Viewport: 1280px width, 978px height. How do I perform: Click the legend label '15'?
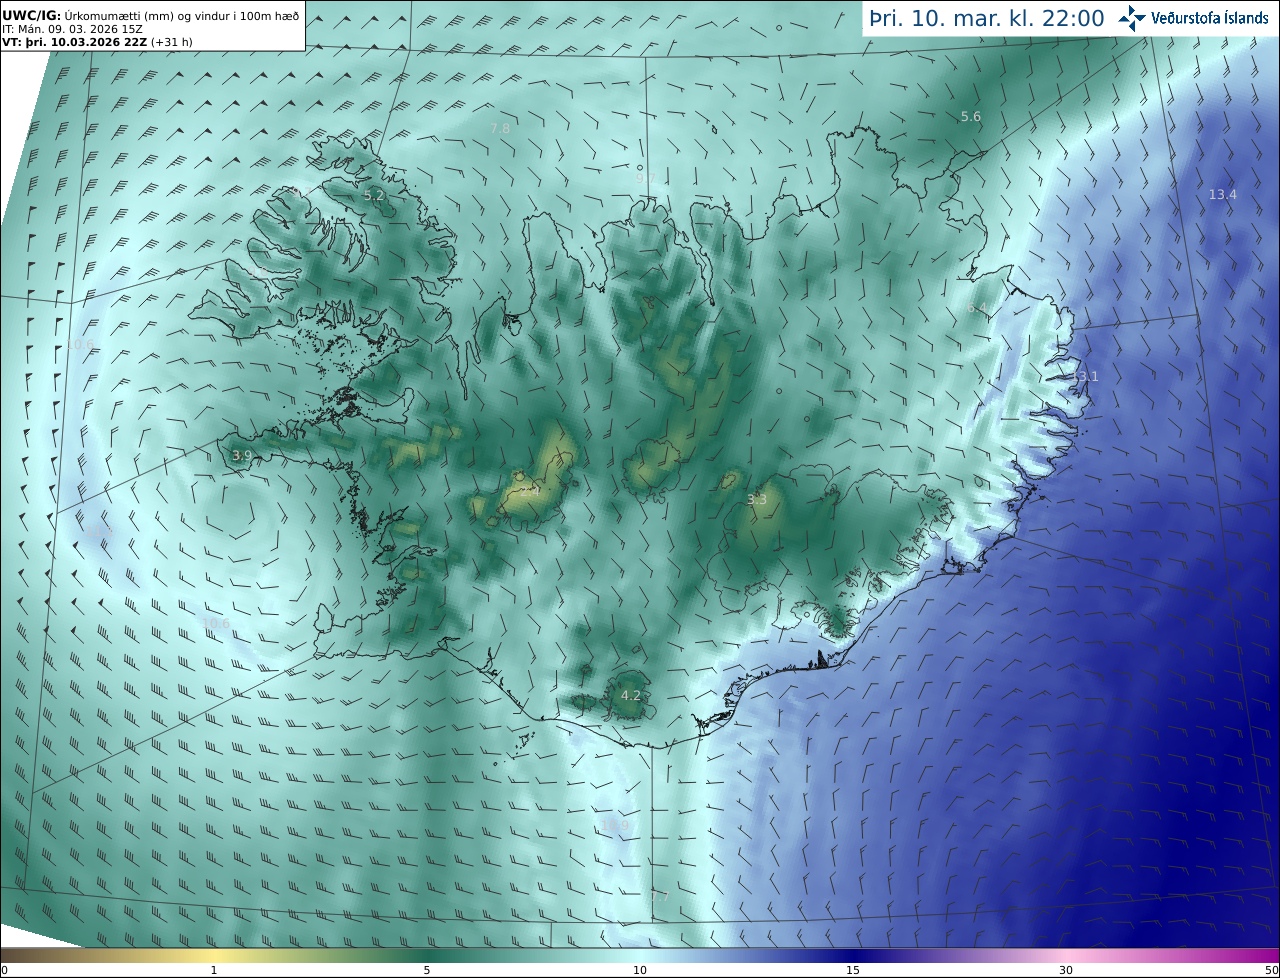point(853,970)
